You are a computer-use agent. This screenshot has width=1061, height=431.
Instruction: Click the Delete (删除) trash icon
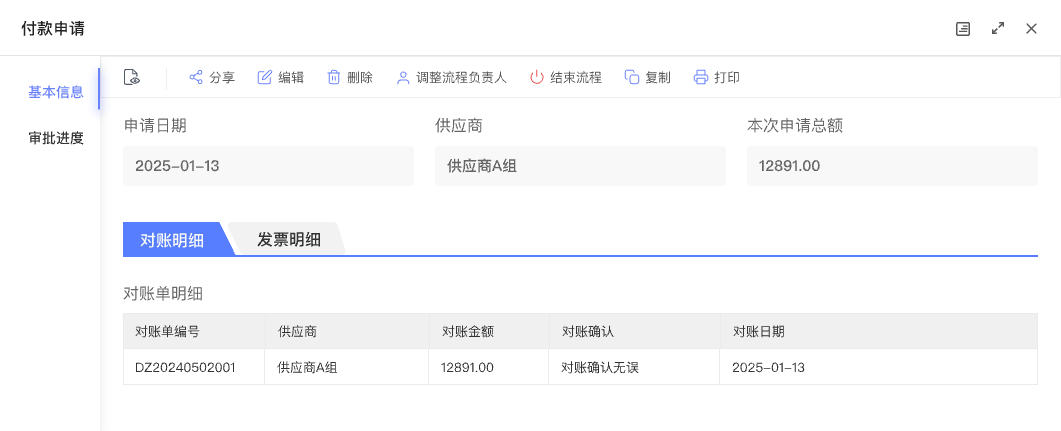point(334,77)
